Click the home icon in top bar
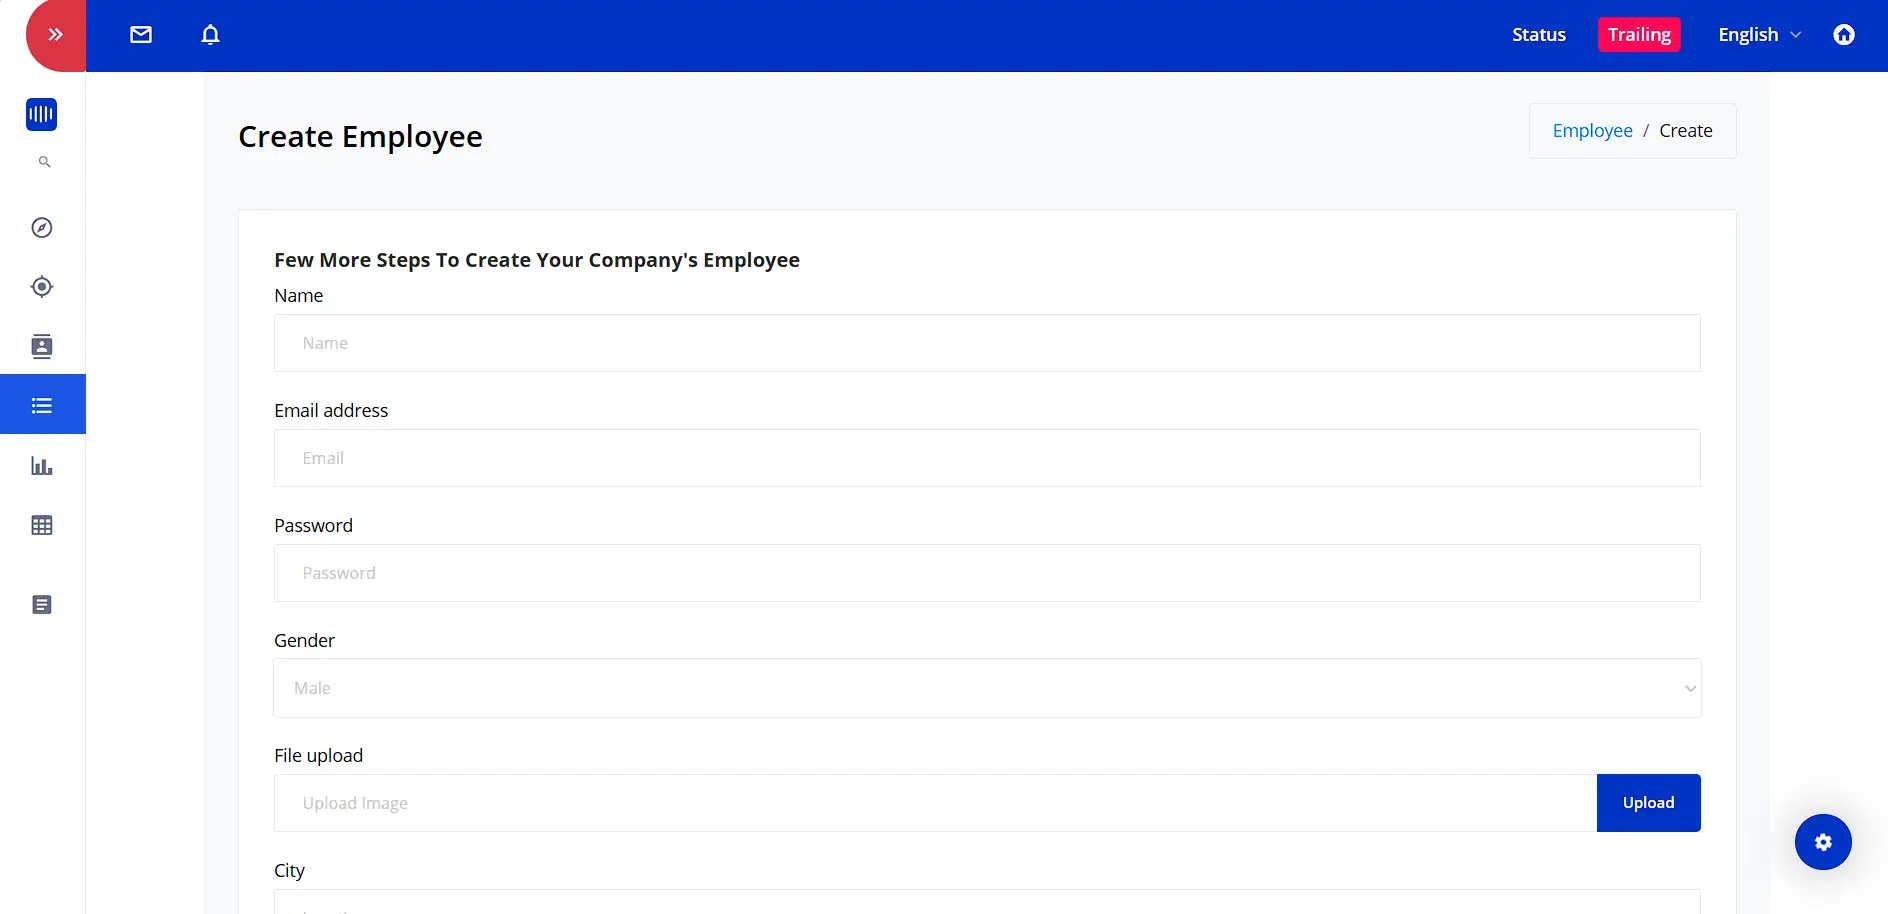The image size is (1888, 914). click(x=1843, y=35)
